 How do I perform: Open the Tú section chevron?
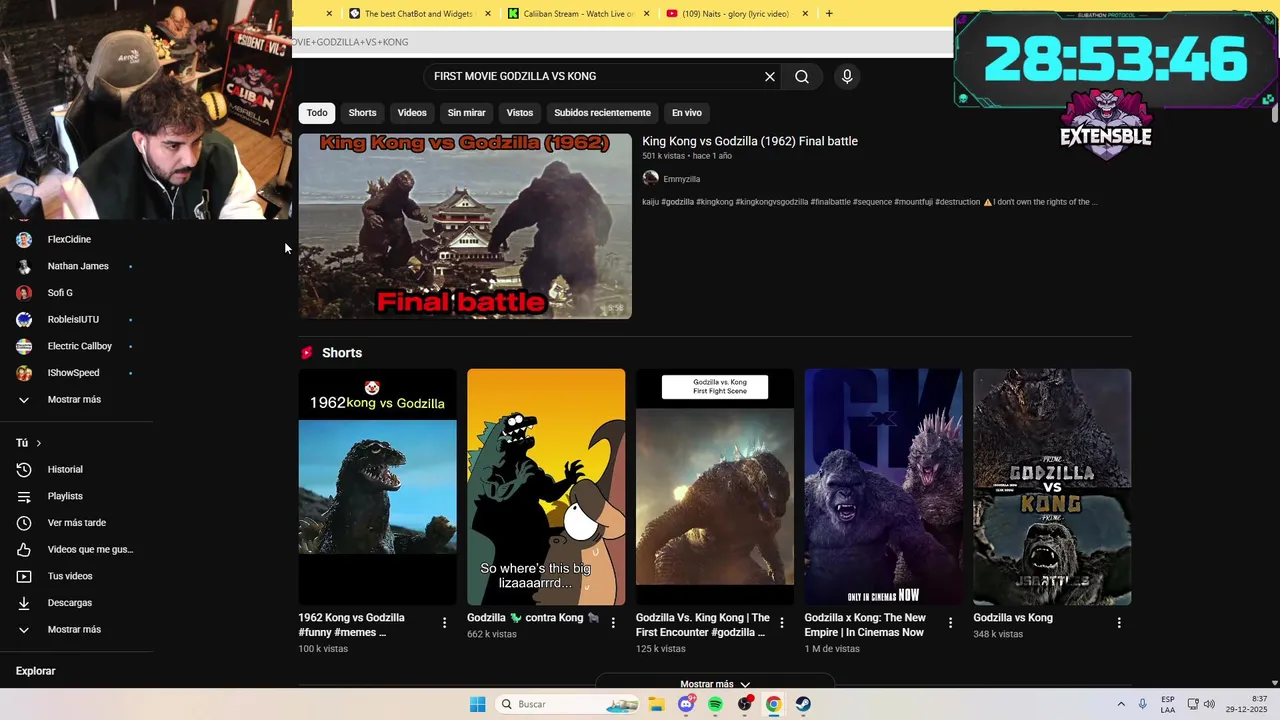39,443
